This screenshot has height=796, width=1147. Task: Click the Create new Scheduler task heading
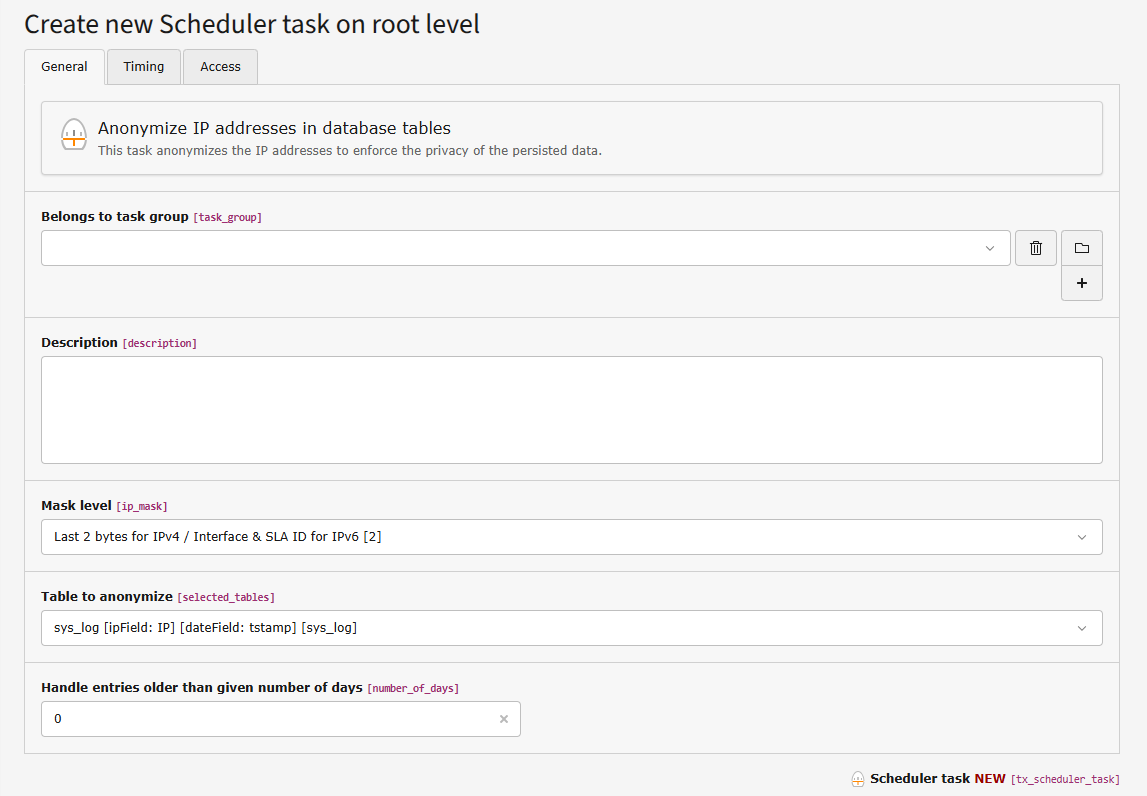click(x=252, y=24)
